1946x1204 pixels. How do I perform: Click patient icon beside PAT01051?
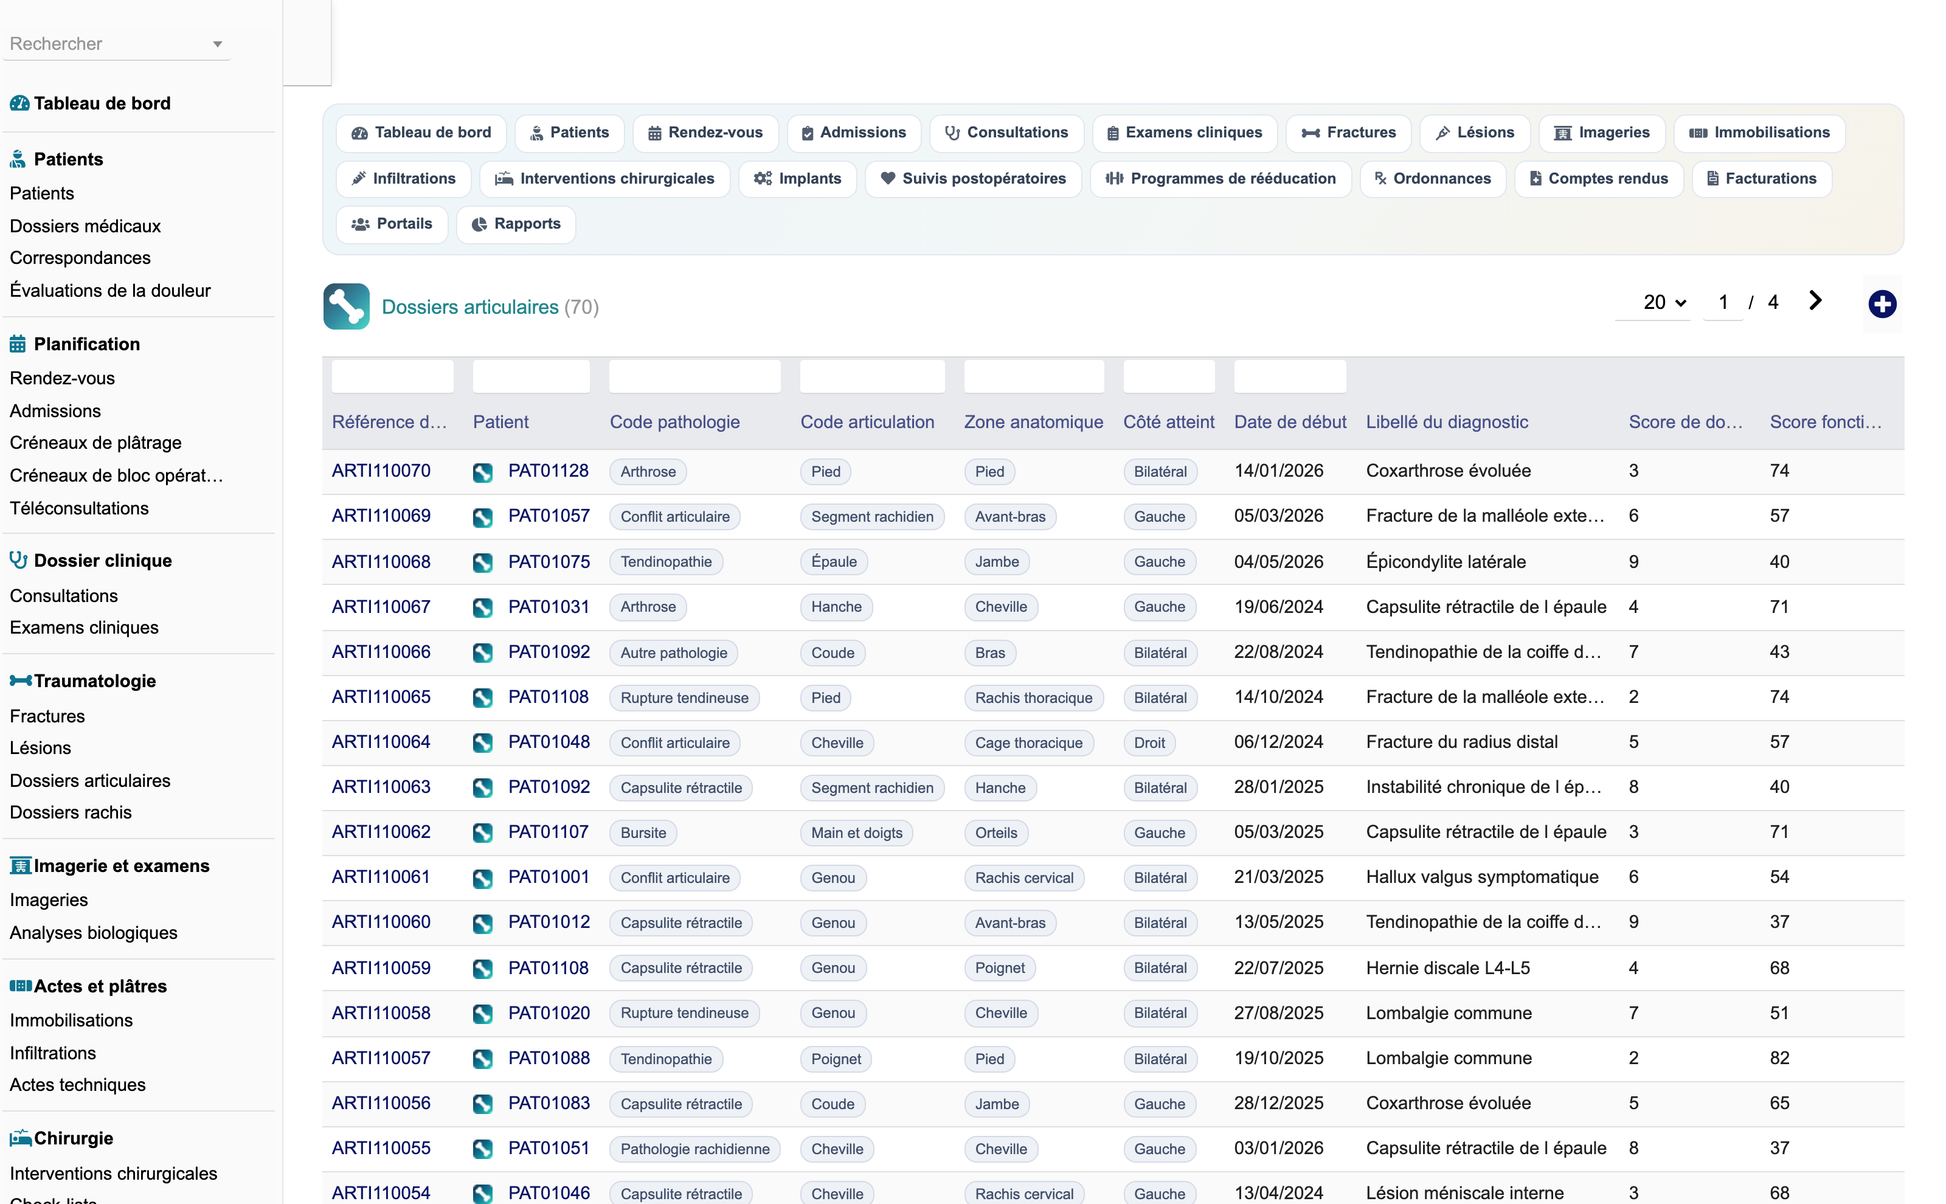coord(483,1149)
